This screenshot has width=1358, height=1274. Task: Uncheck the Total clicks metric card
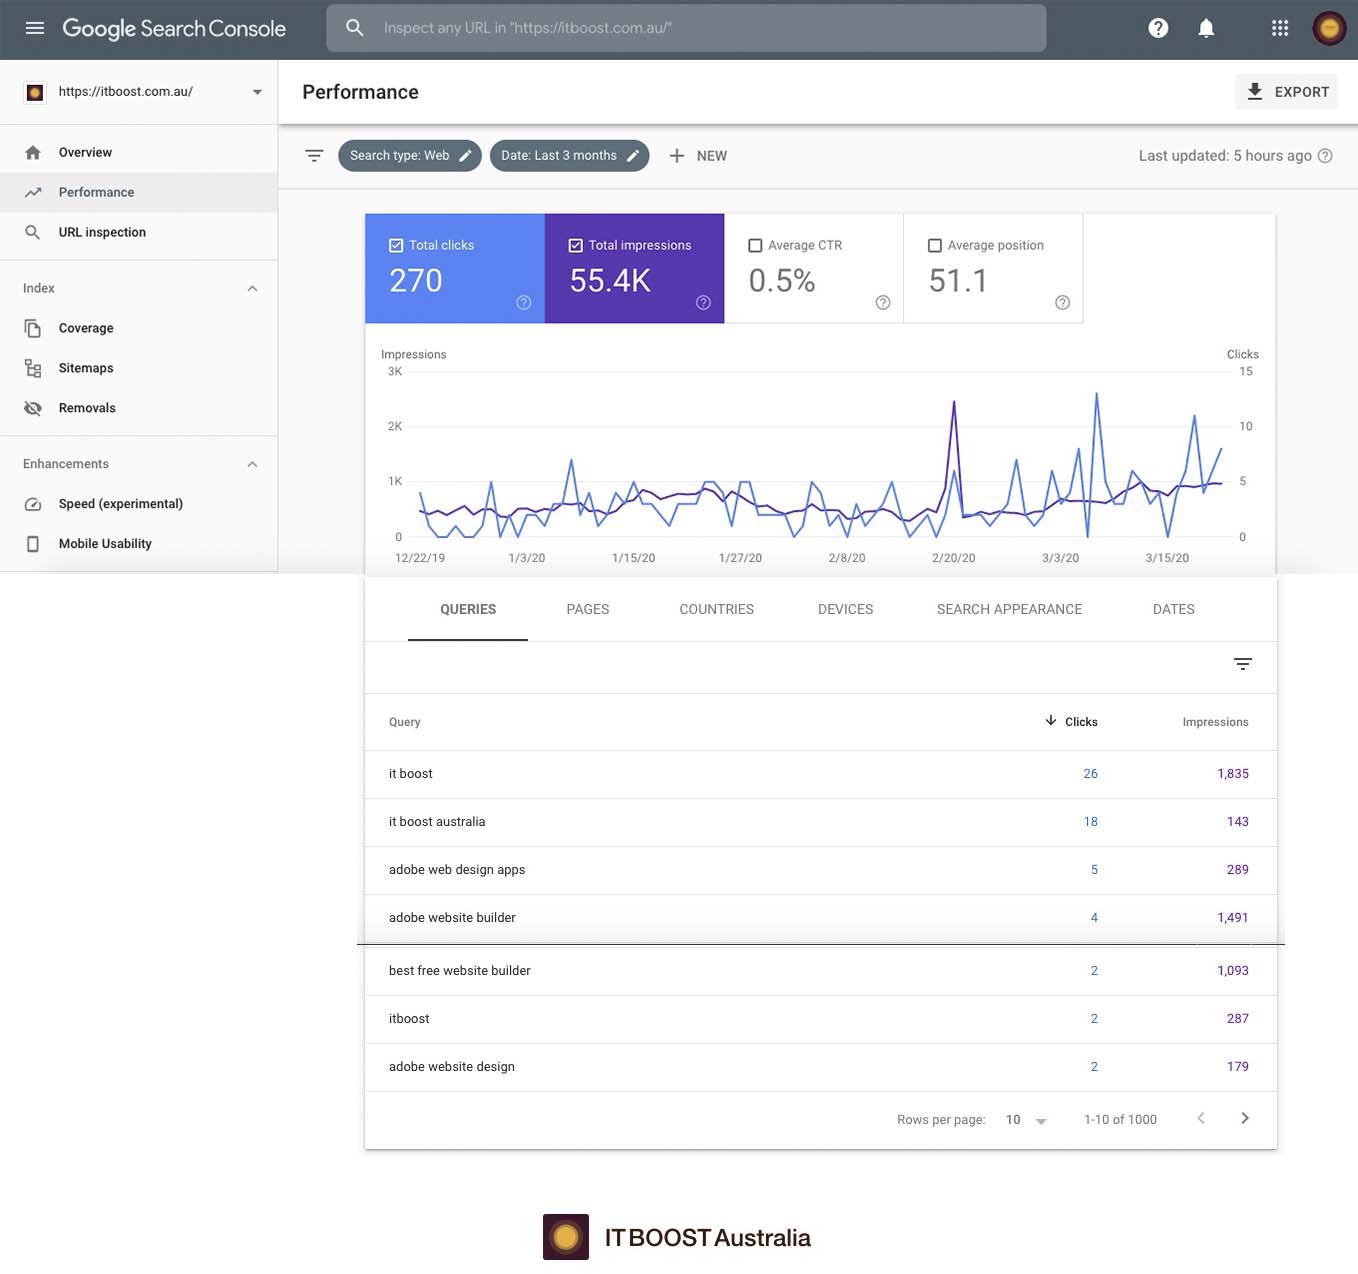[x=396, y=244]
